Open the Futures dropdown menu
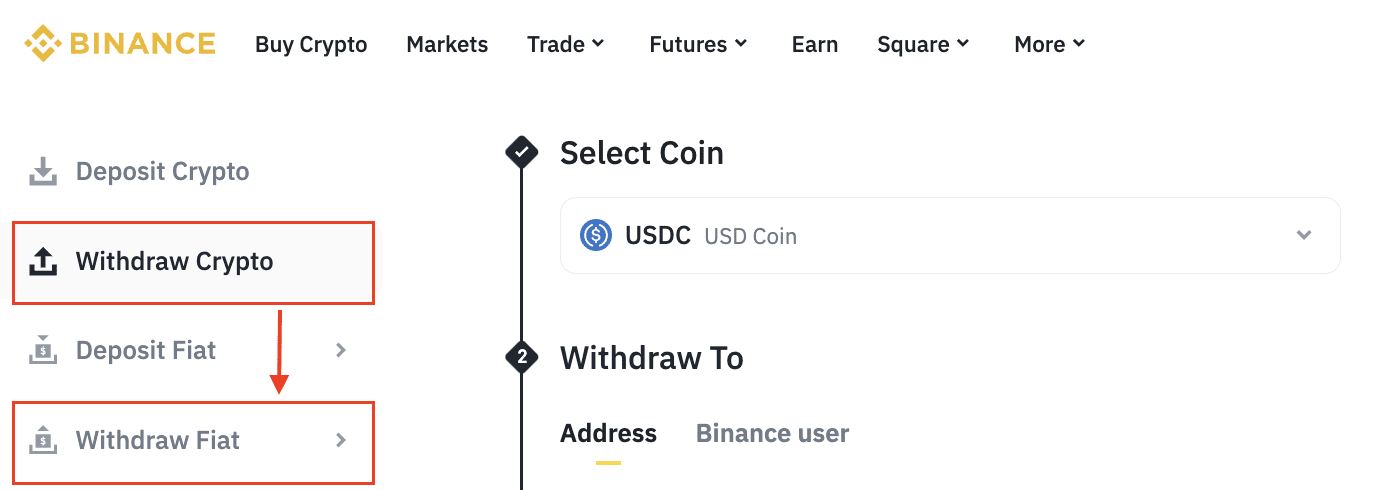 click(x=698, y=44)
